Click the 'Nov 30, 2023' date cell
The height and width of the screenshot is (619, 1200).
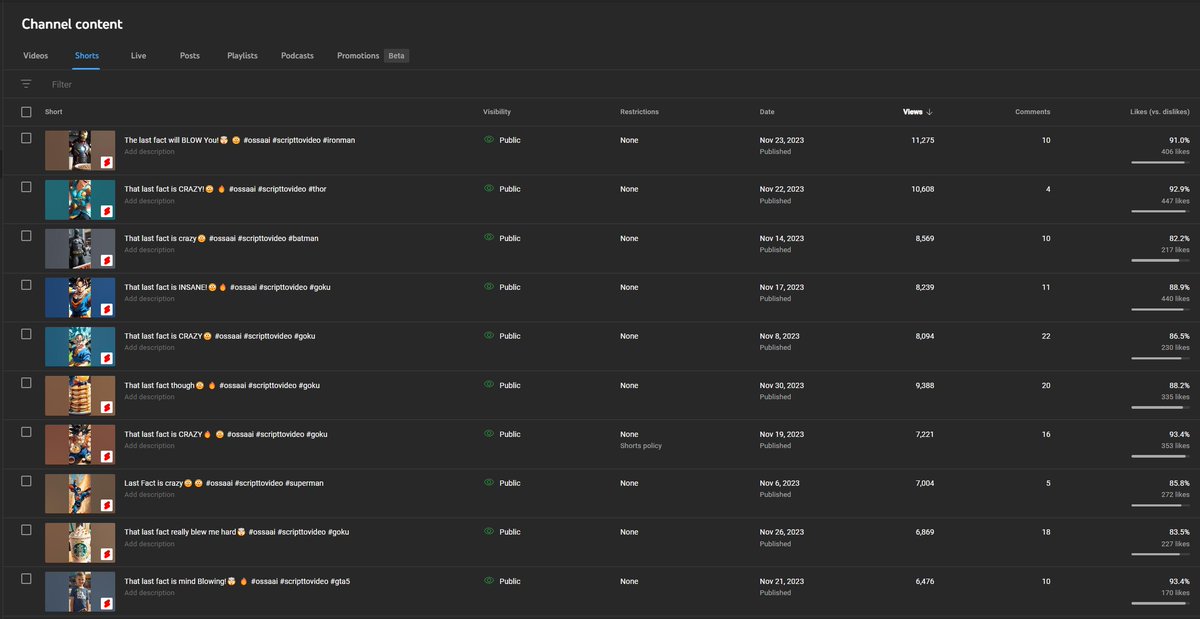(782, 385)
